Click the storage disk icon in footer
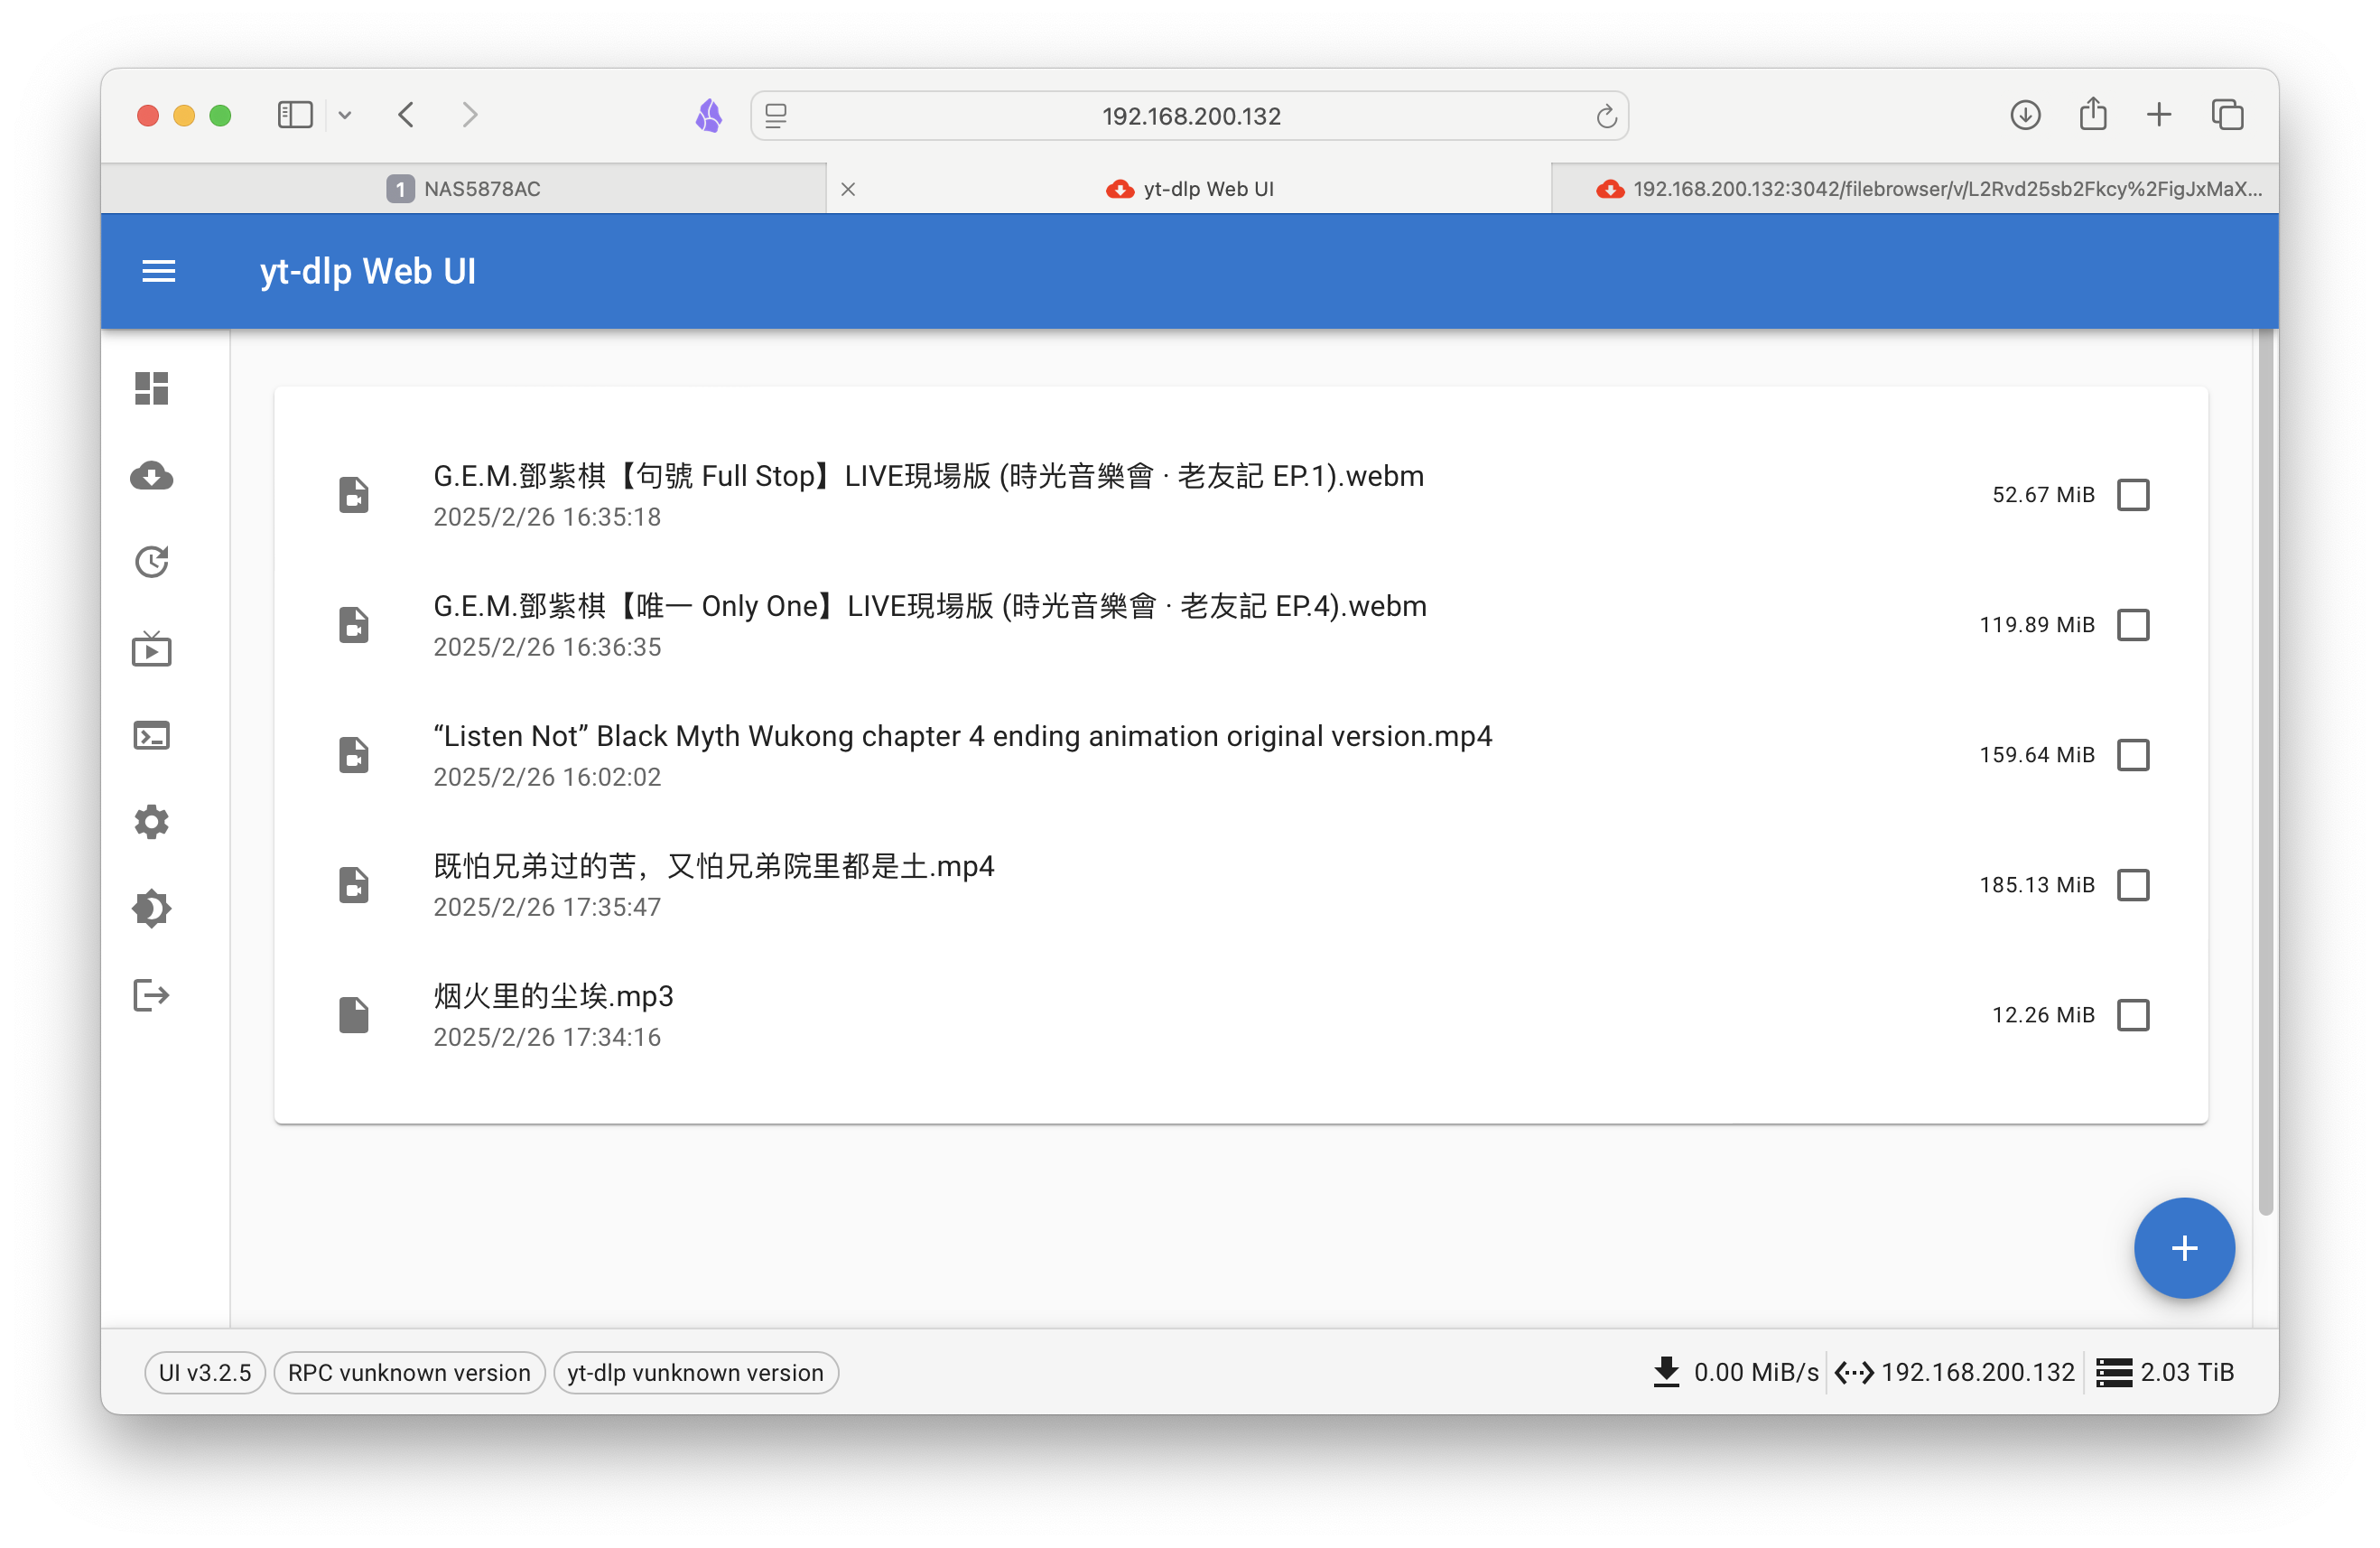2380x1548 pixels. 2115,1373
